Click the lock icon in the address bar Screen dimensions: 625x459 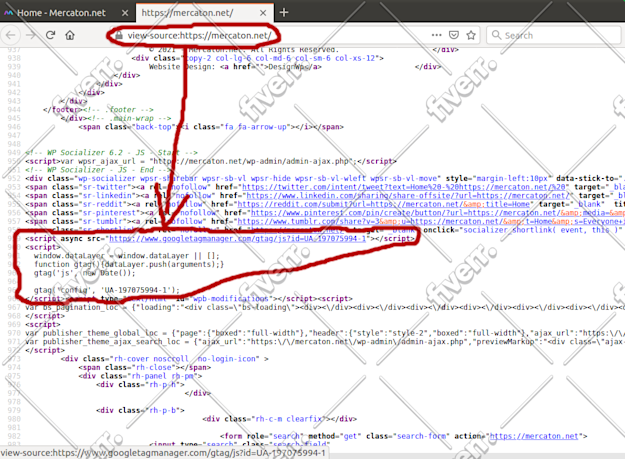pos(118,35)
